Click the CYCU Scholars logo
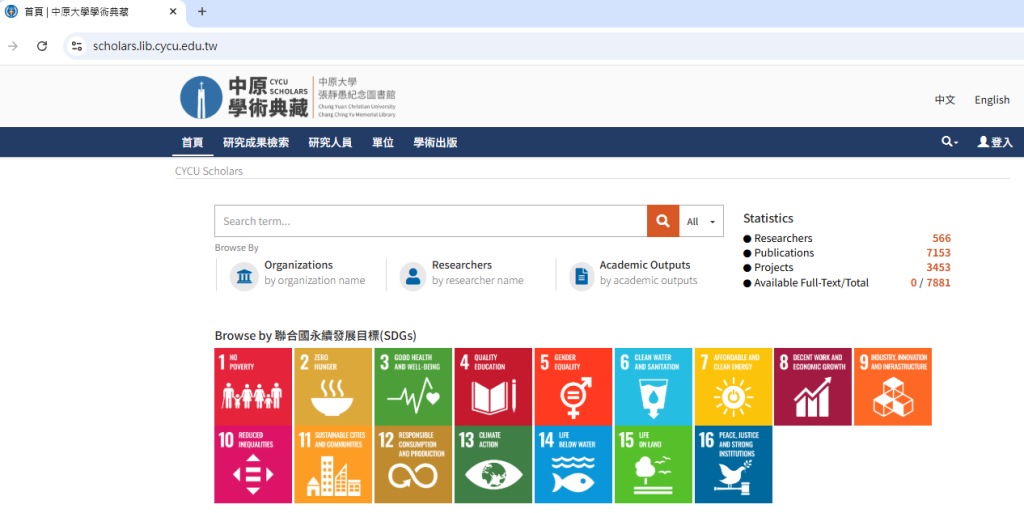The height and width of the screenshot is (513, 1024). click(245, 97)
